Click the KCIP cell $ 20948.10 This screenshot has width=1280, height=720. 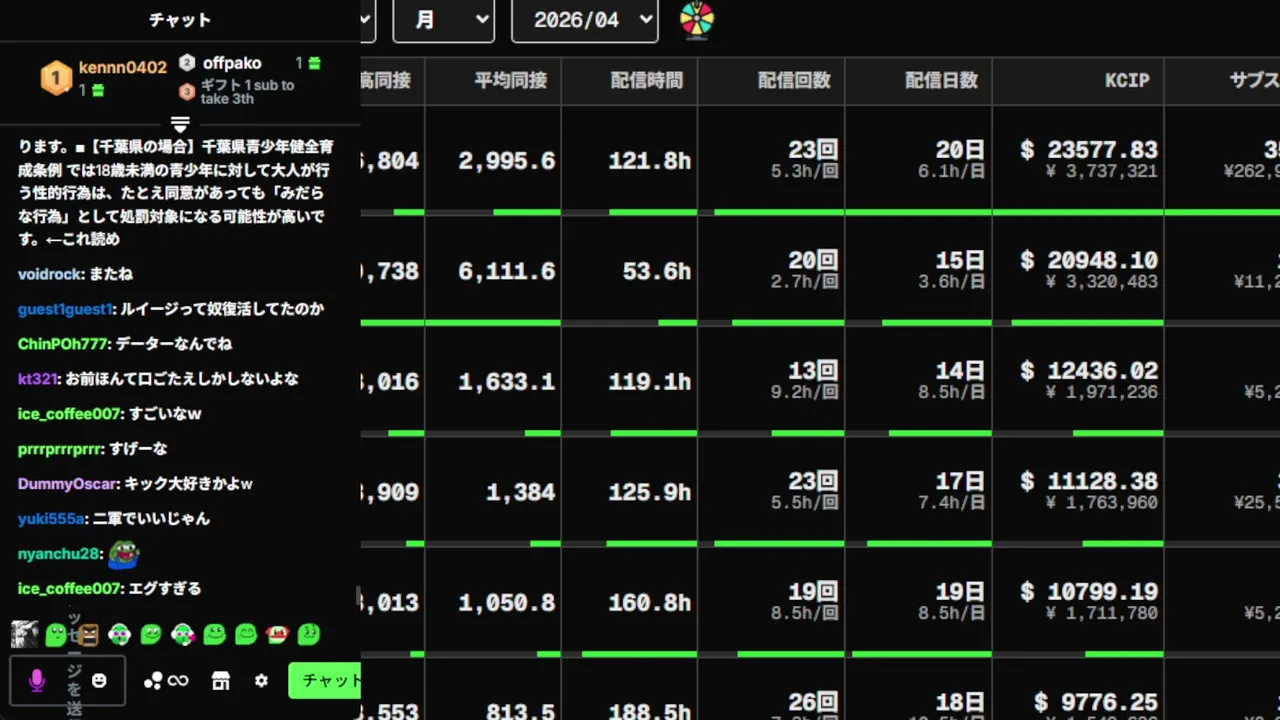1089,261
